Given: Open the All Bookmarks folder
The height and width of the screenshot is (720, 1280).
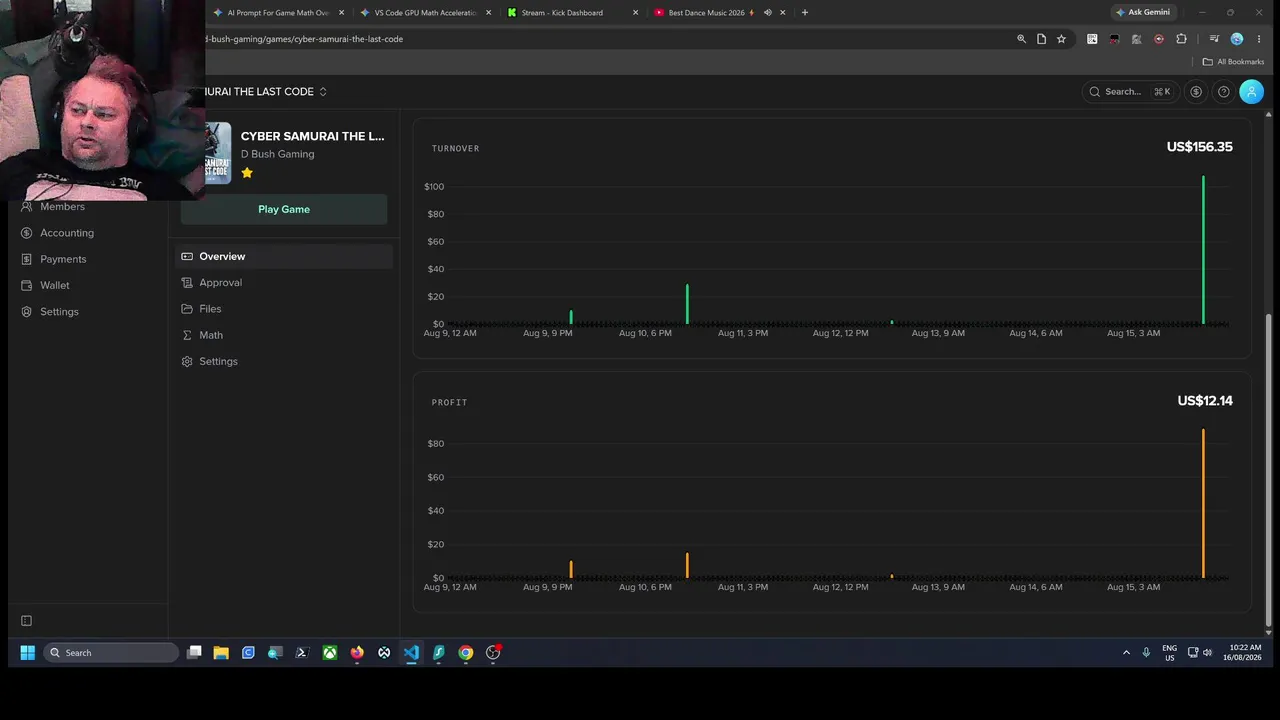Looking at the screenshot, I should point(1233,62).
